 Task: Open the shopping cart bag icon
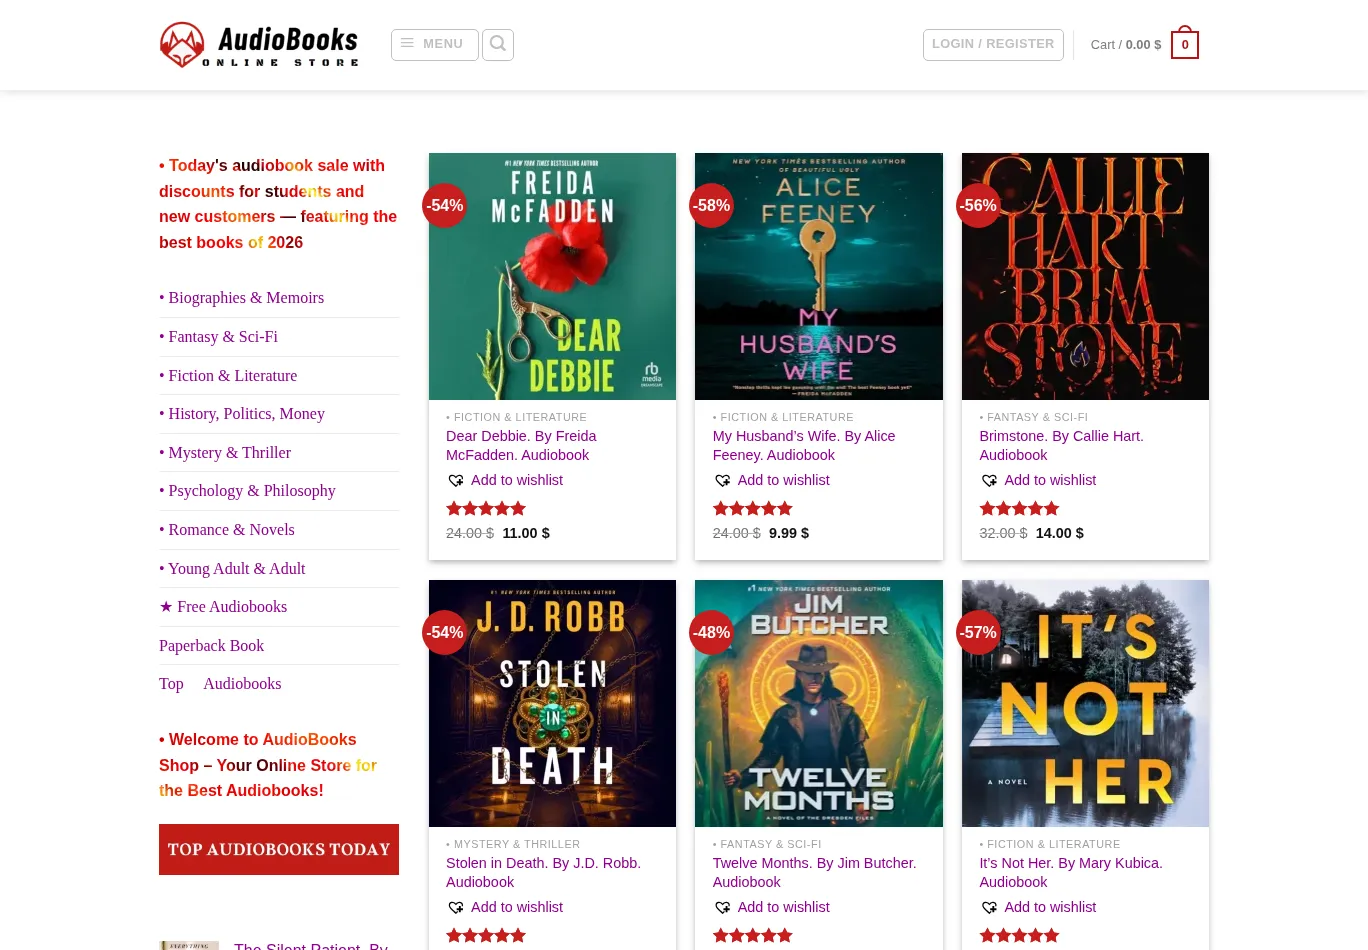pos(1185,44)
